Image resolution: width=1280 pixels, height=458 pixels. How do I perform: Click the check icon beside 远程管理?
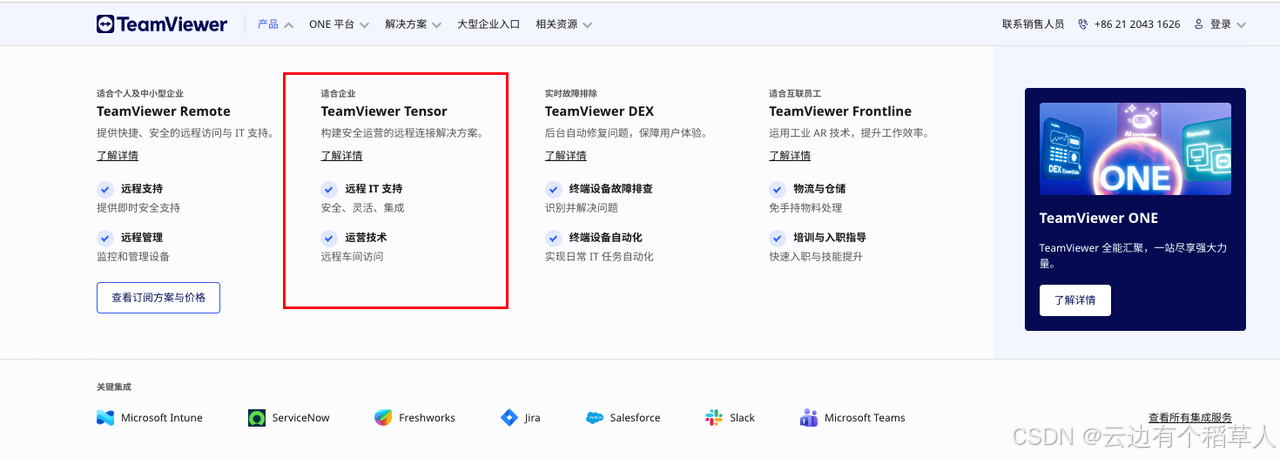coord(104,237)
